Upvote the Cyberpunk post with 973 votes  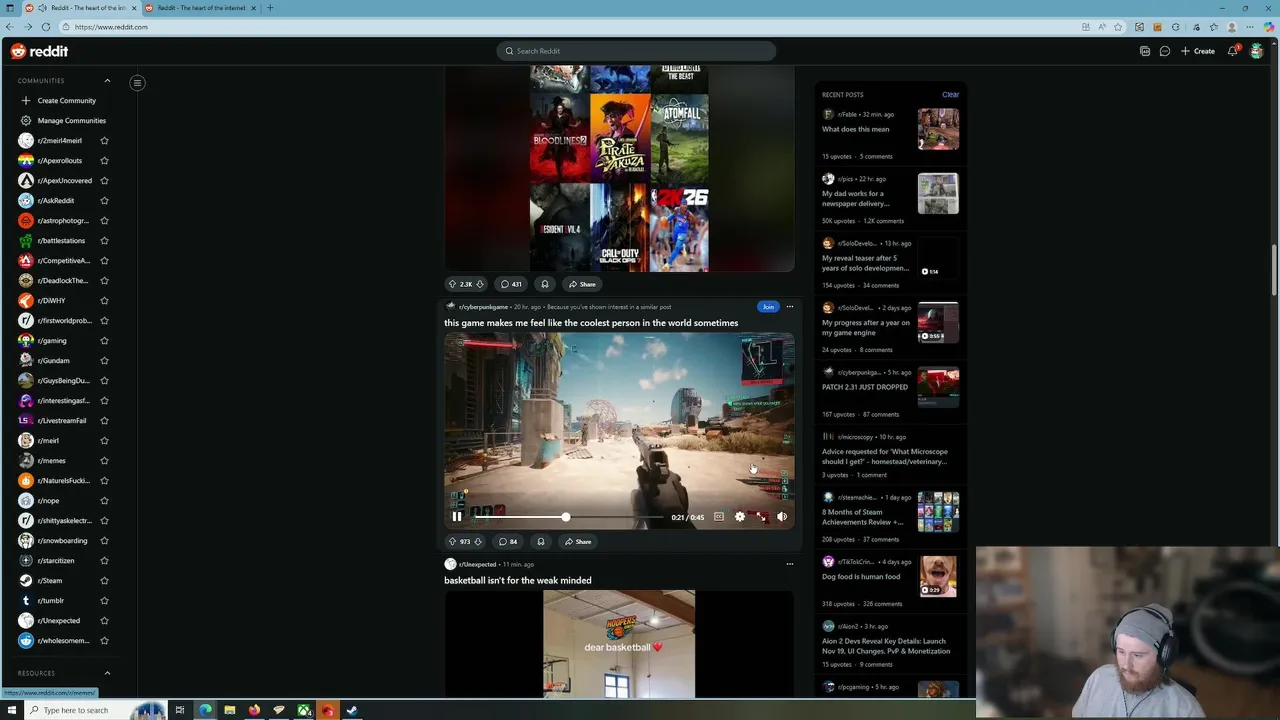[x=452, y=542]
